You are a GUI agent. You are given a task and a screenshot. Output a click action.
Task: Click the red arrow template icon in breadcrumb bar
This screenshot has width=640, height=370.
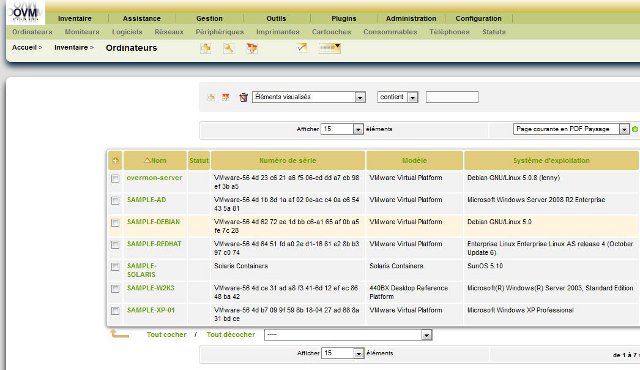click(x=252, y=48)
